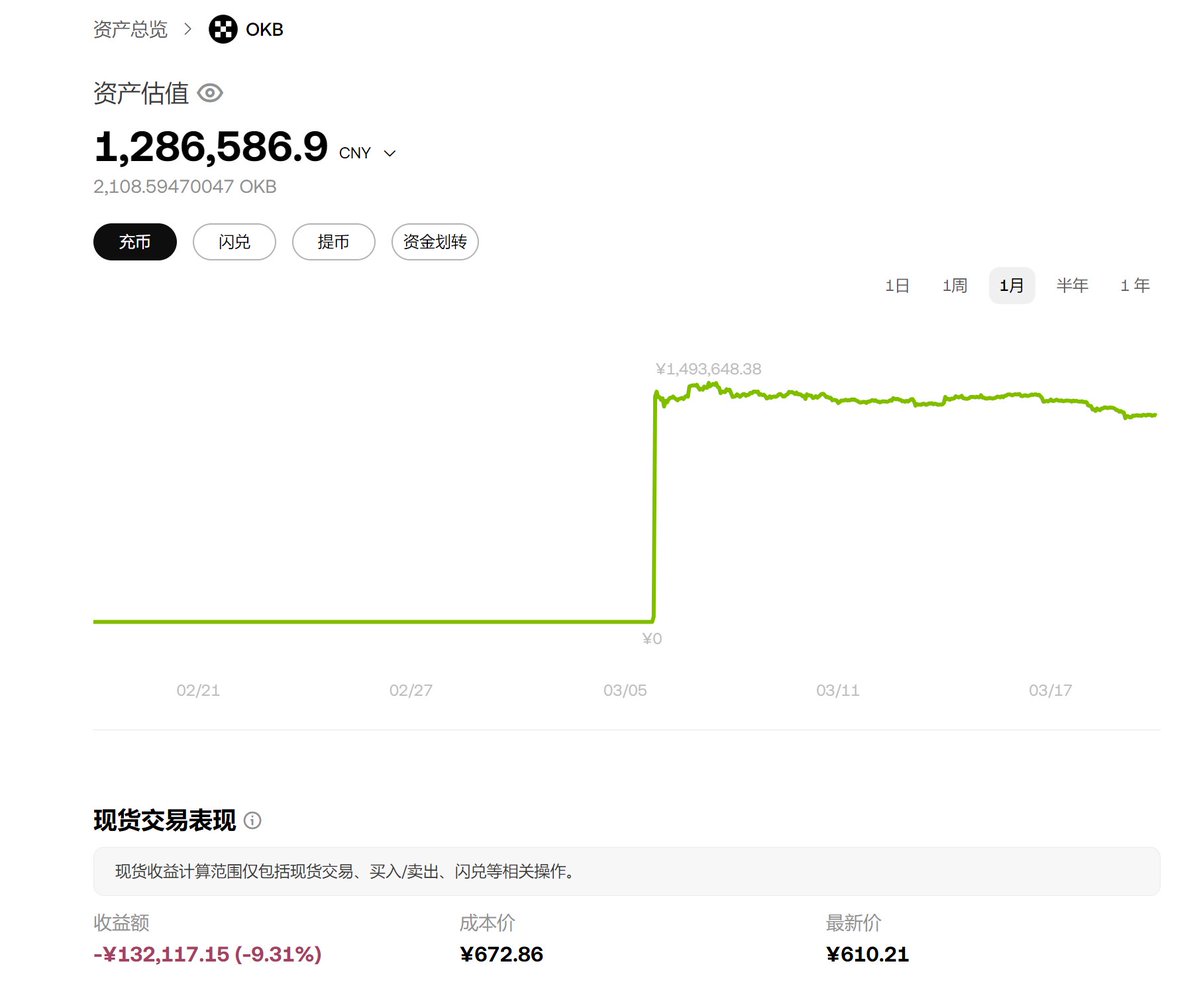Open the info tooltip beside 现货交易表现
Viewport: 1199px width, 994px height.
[x=252, y=821]
